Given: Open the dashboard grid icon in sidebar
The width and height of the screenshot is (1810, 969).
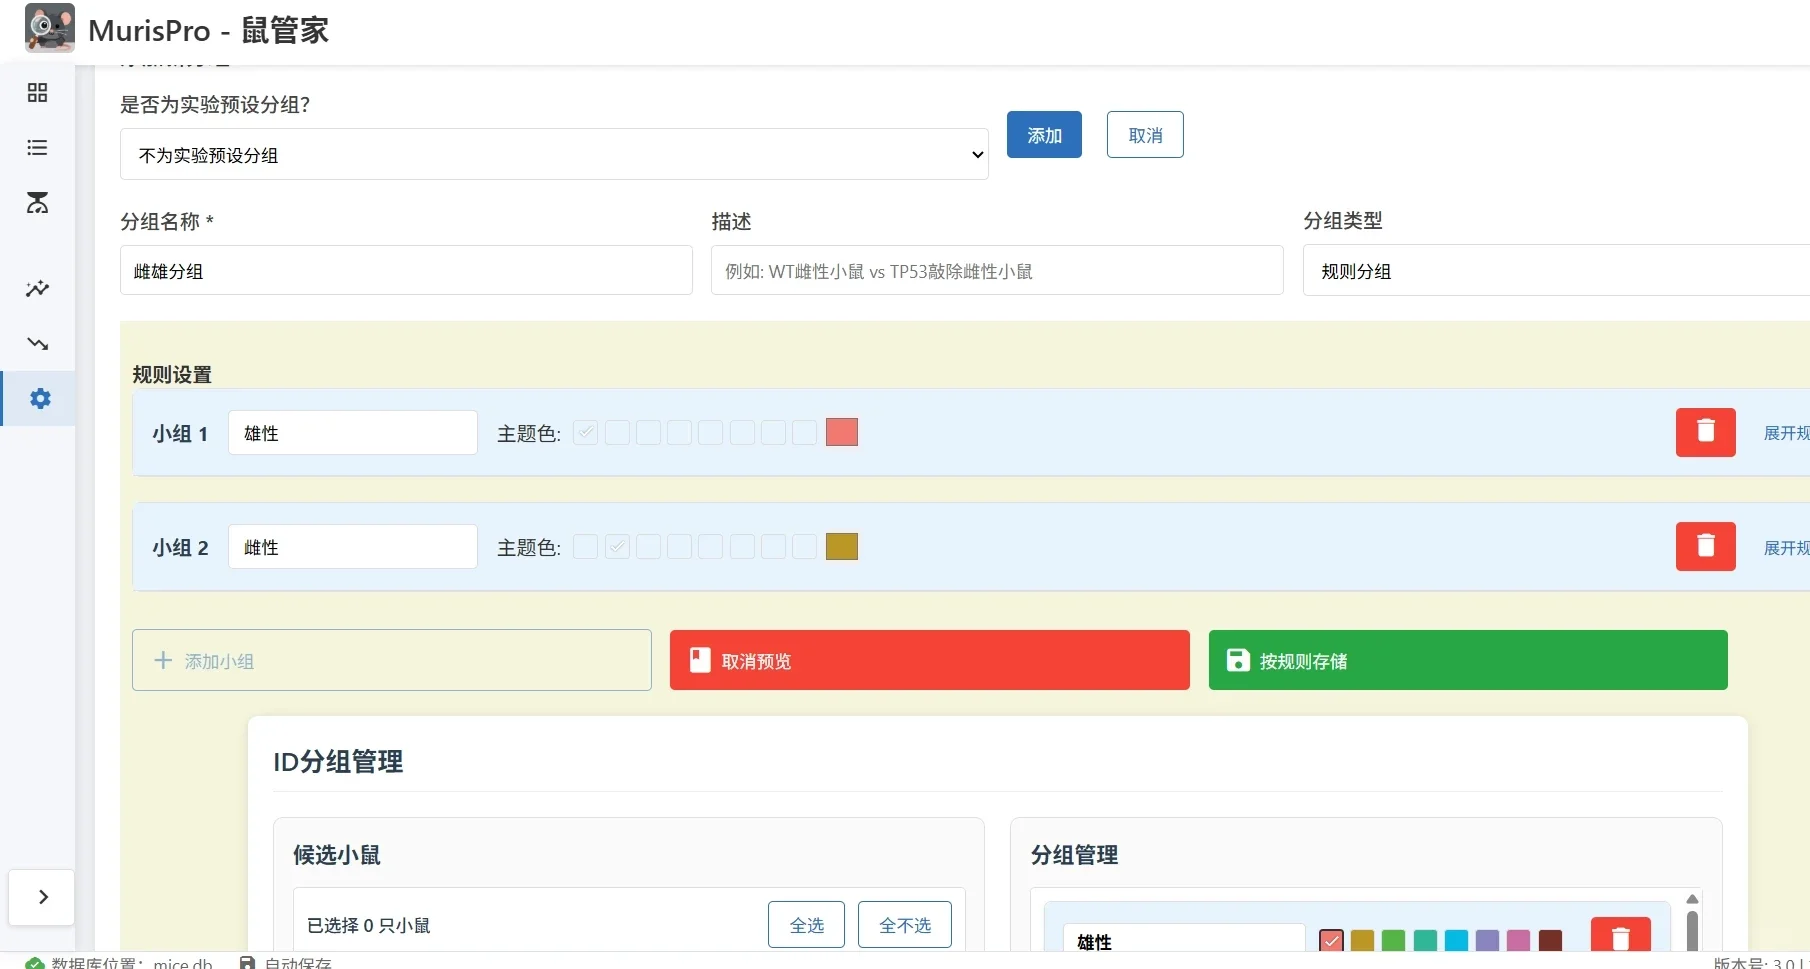Looking at the screenshot, I should point(37,92).
